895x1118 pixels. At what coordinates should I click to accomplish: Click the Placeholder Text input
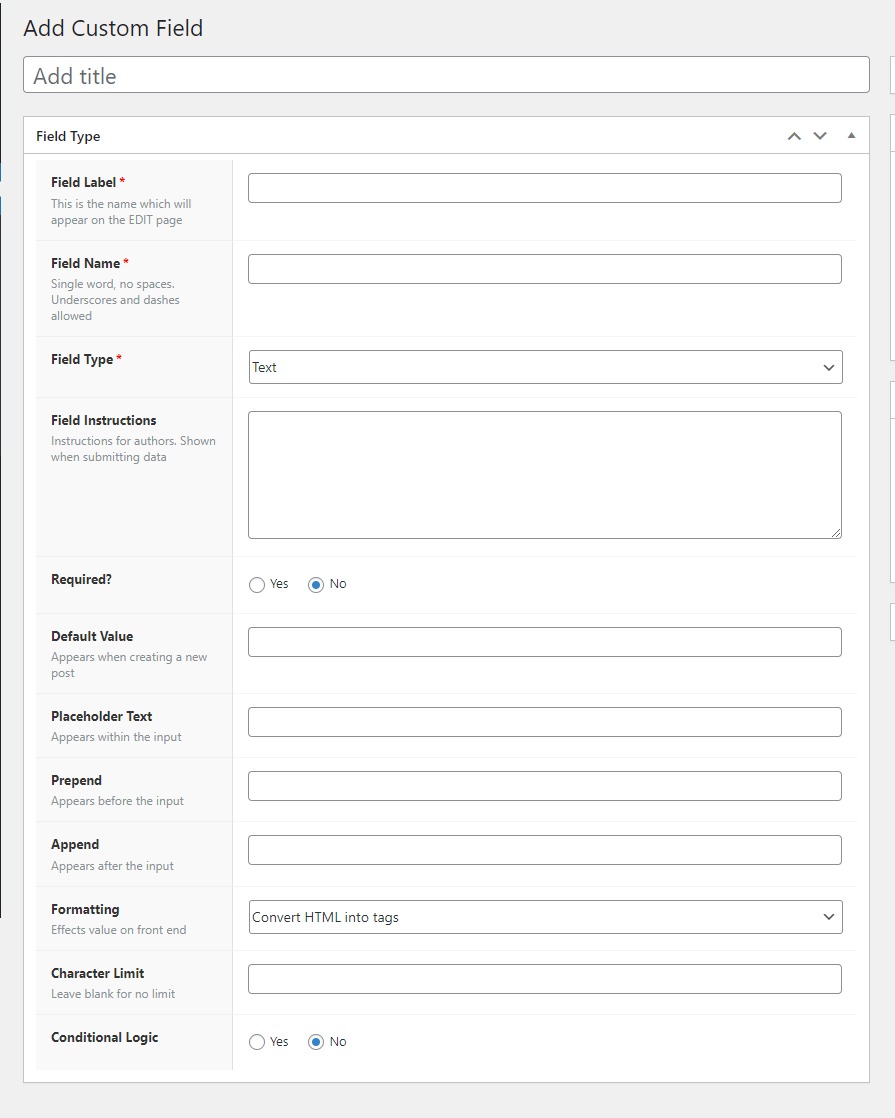click(545, 722)
